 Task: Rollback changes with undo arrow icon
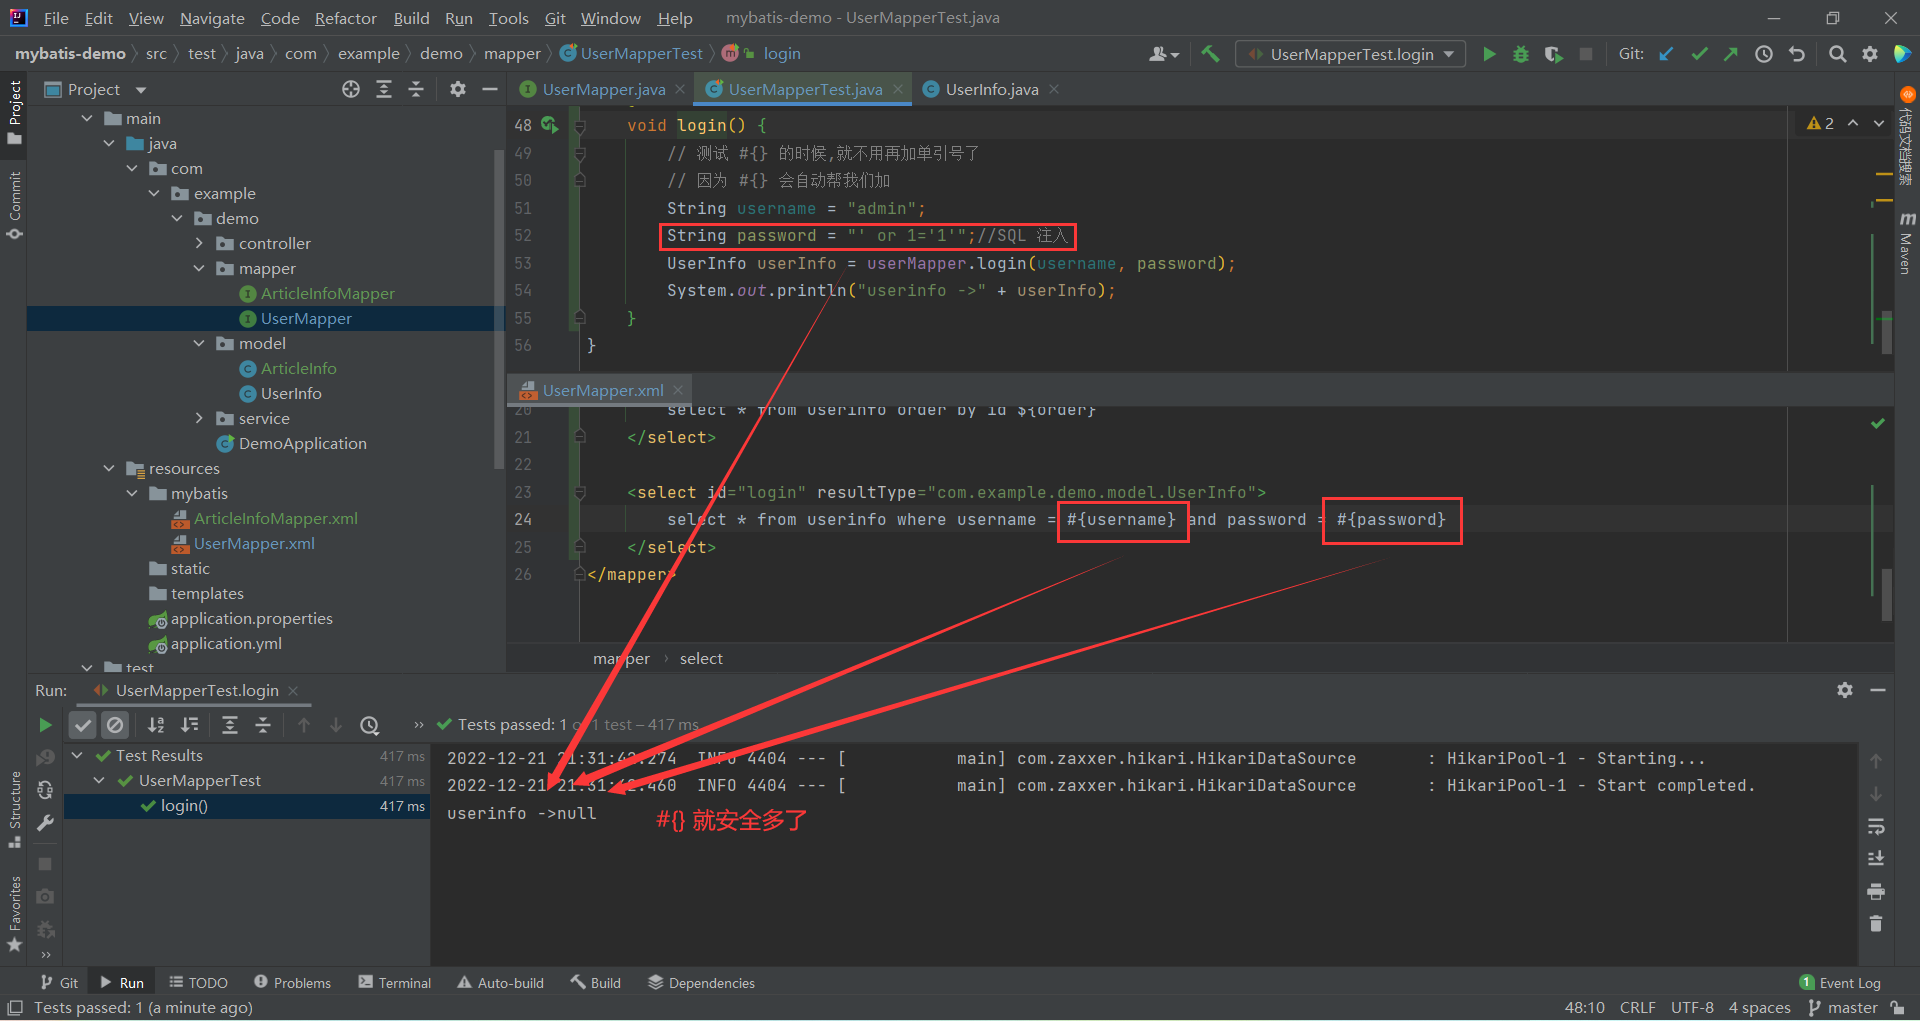tap(1797, 54)
